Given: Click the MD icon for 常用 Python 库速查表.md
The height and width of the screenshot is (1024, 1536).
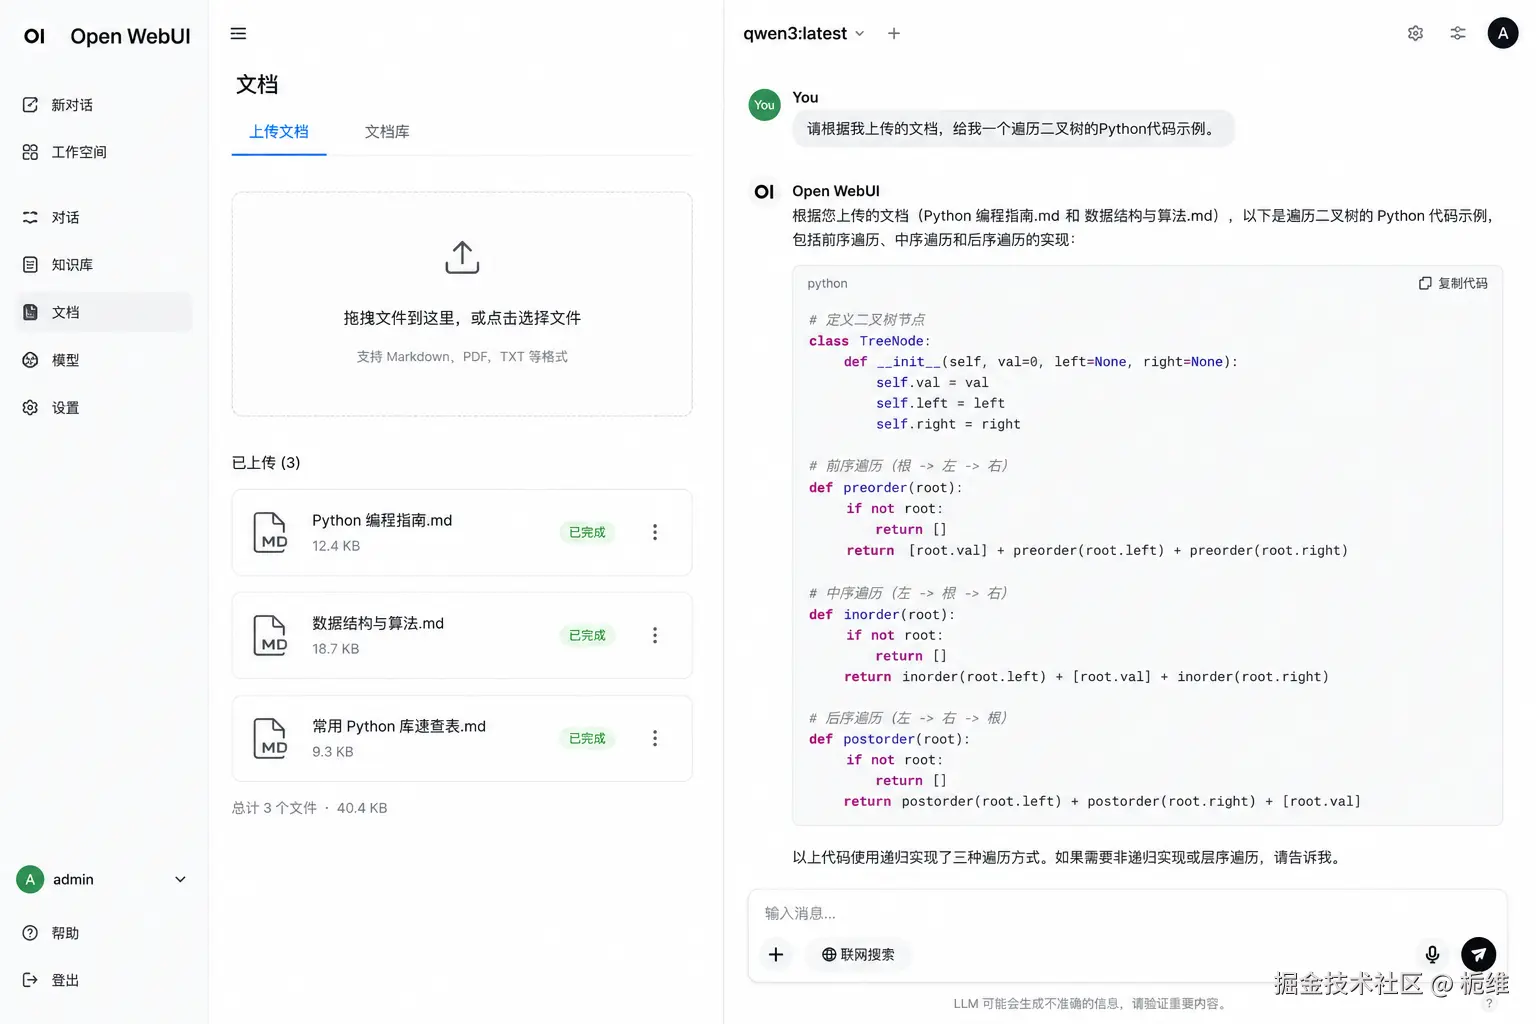Looking at the screenshot, I should [x=270, y=738].
